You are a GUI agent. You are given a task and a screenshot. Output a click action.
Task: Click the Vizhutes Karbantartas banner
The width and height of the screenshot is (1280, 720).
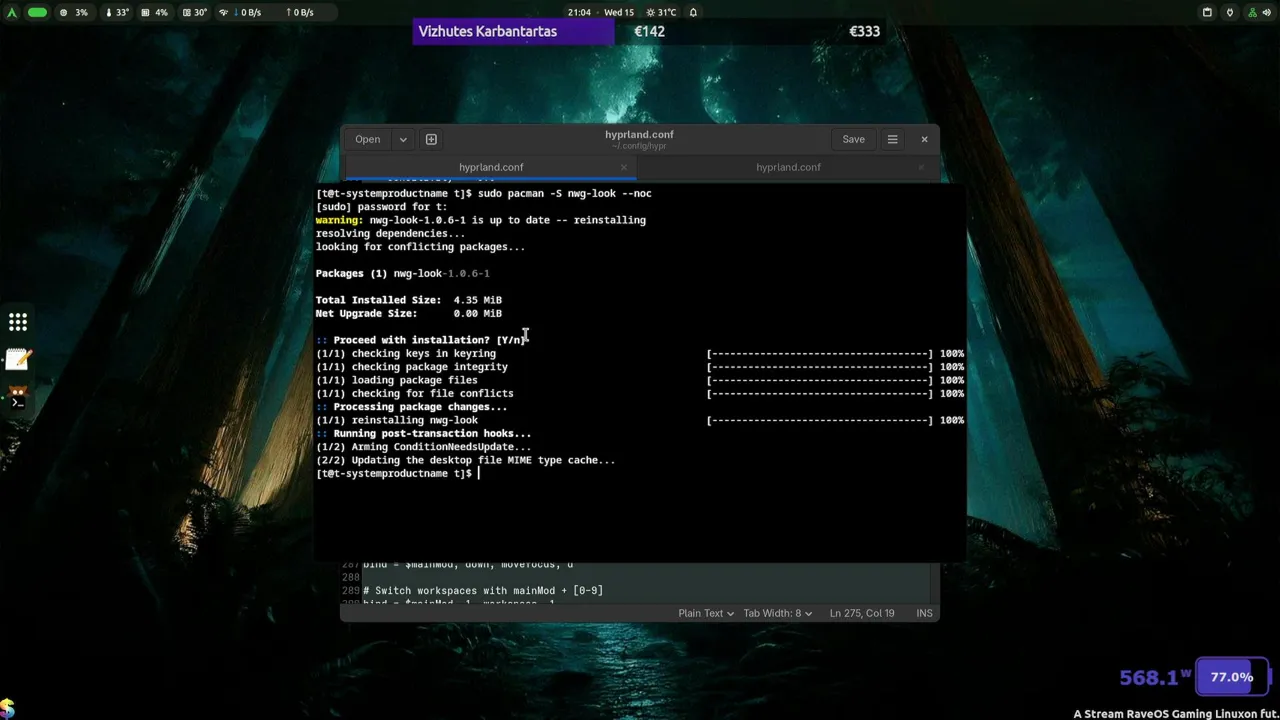[x=514, y=31]
